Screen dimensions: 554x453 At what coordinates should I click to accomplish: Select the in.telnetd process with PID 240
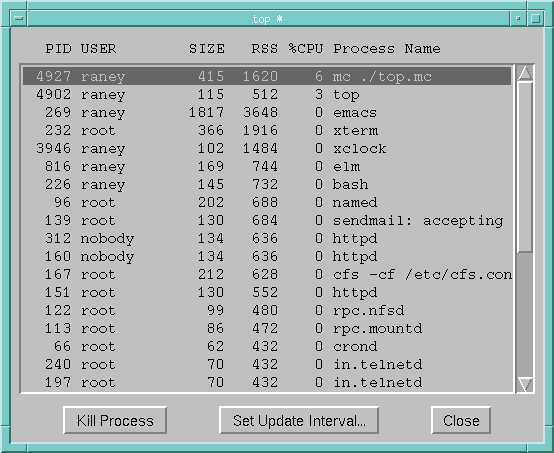(x=267, y=364)
